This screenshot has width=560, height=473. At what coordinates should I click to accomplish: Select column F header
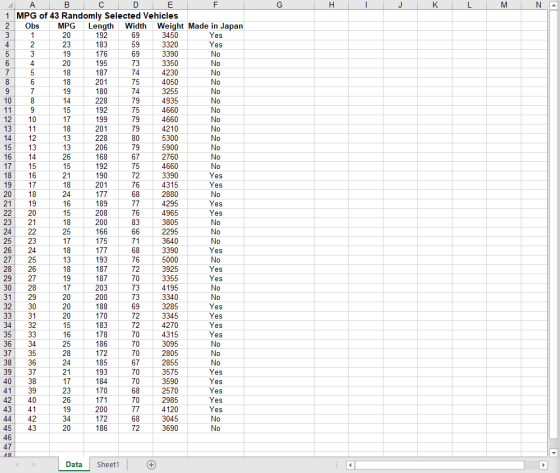click(215, 5)
